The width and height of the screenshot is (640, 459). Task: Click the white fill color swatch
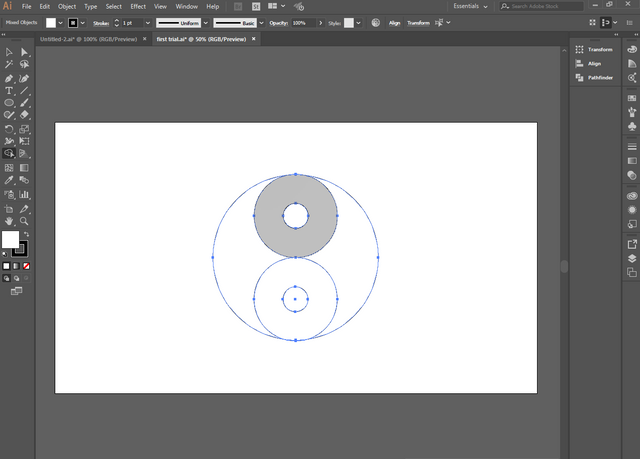point(11,240)
